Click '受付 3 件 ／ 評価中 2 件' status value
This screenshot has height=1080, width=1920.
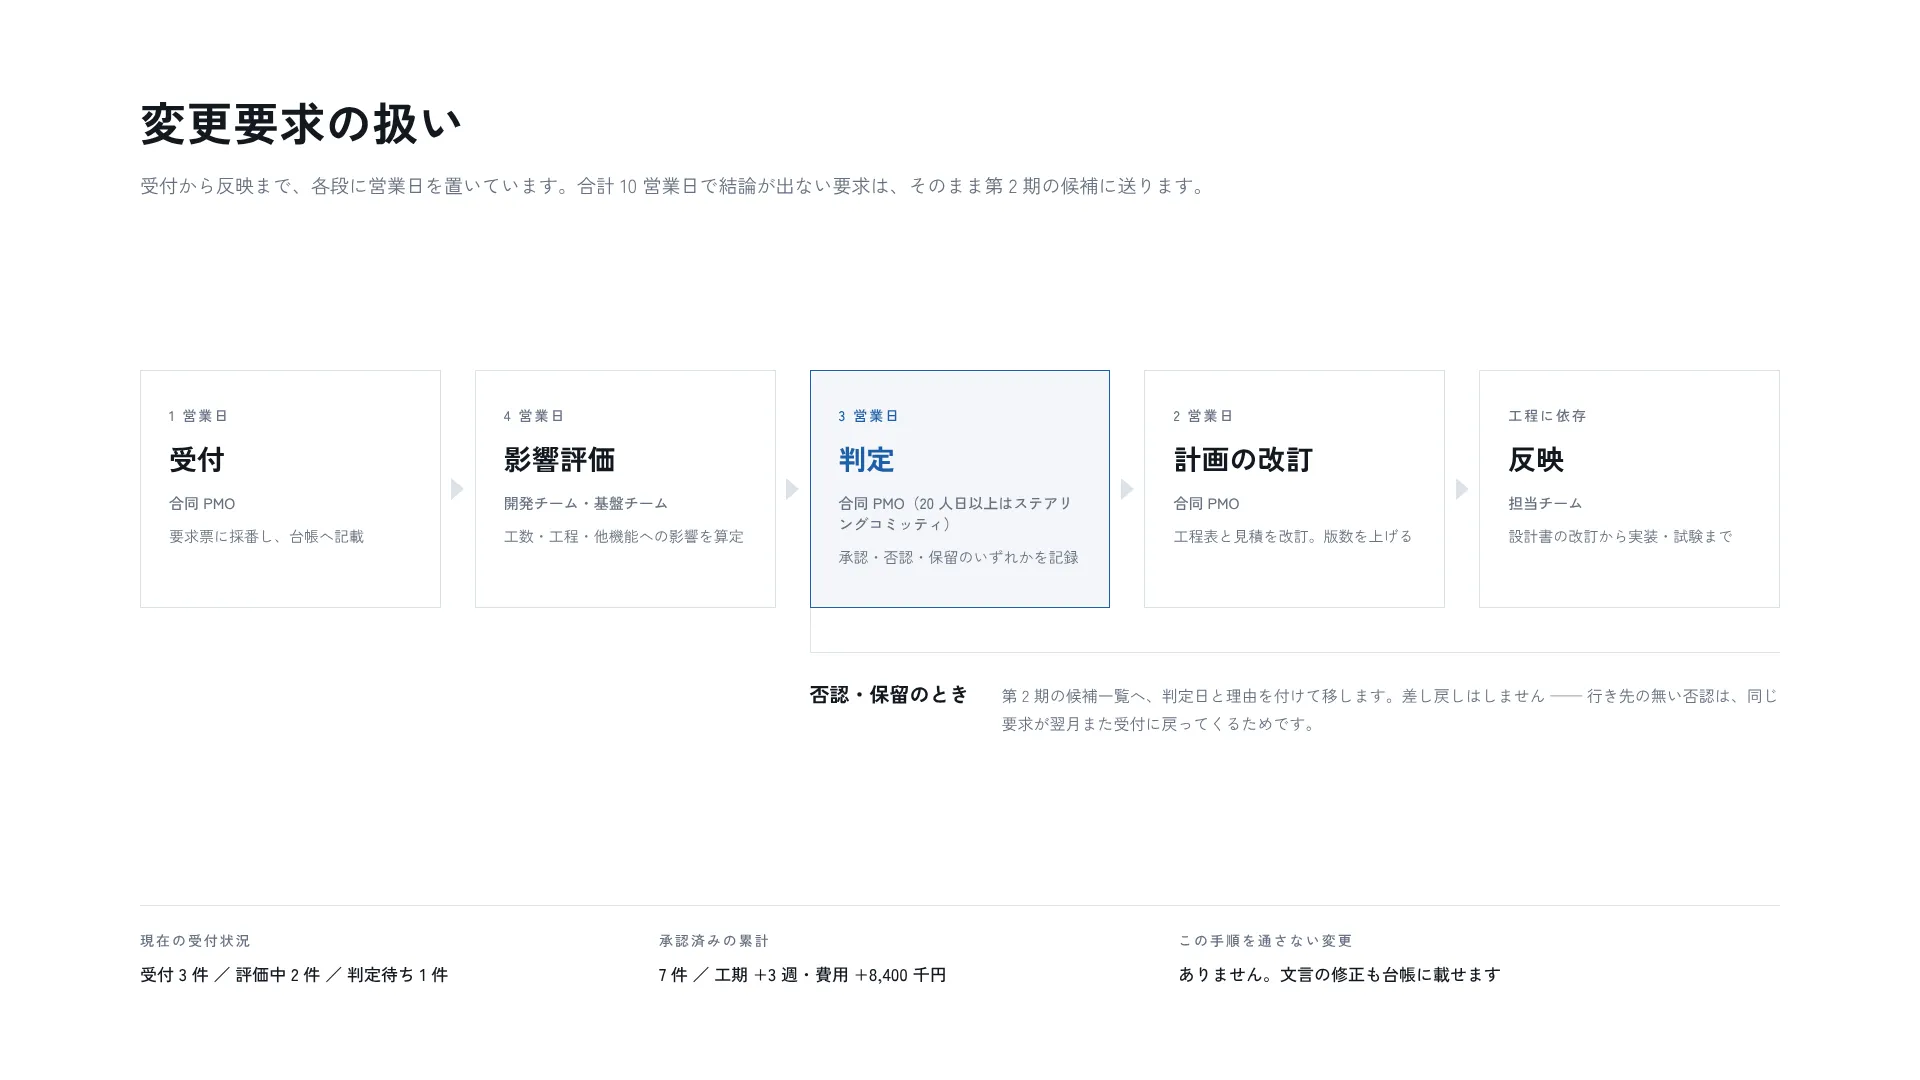pos(231,975)
